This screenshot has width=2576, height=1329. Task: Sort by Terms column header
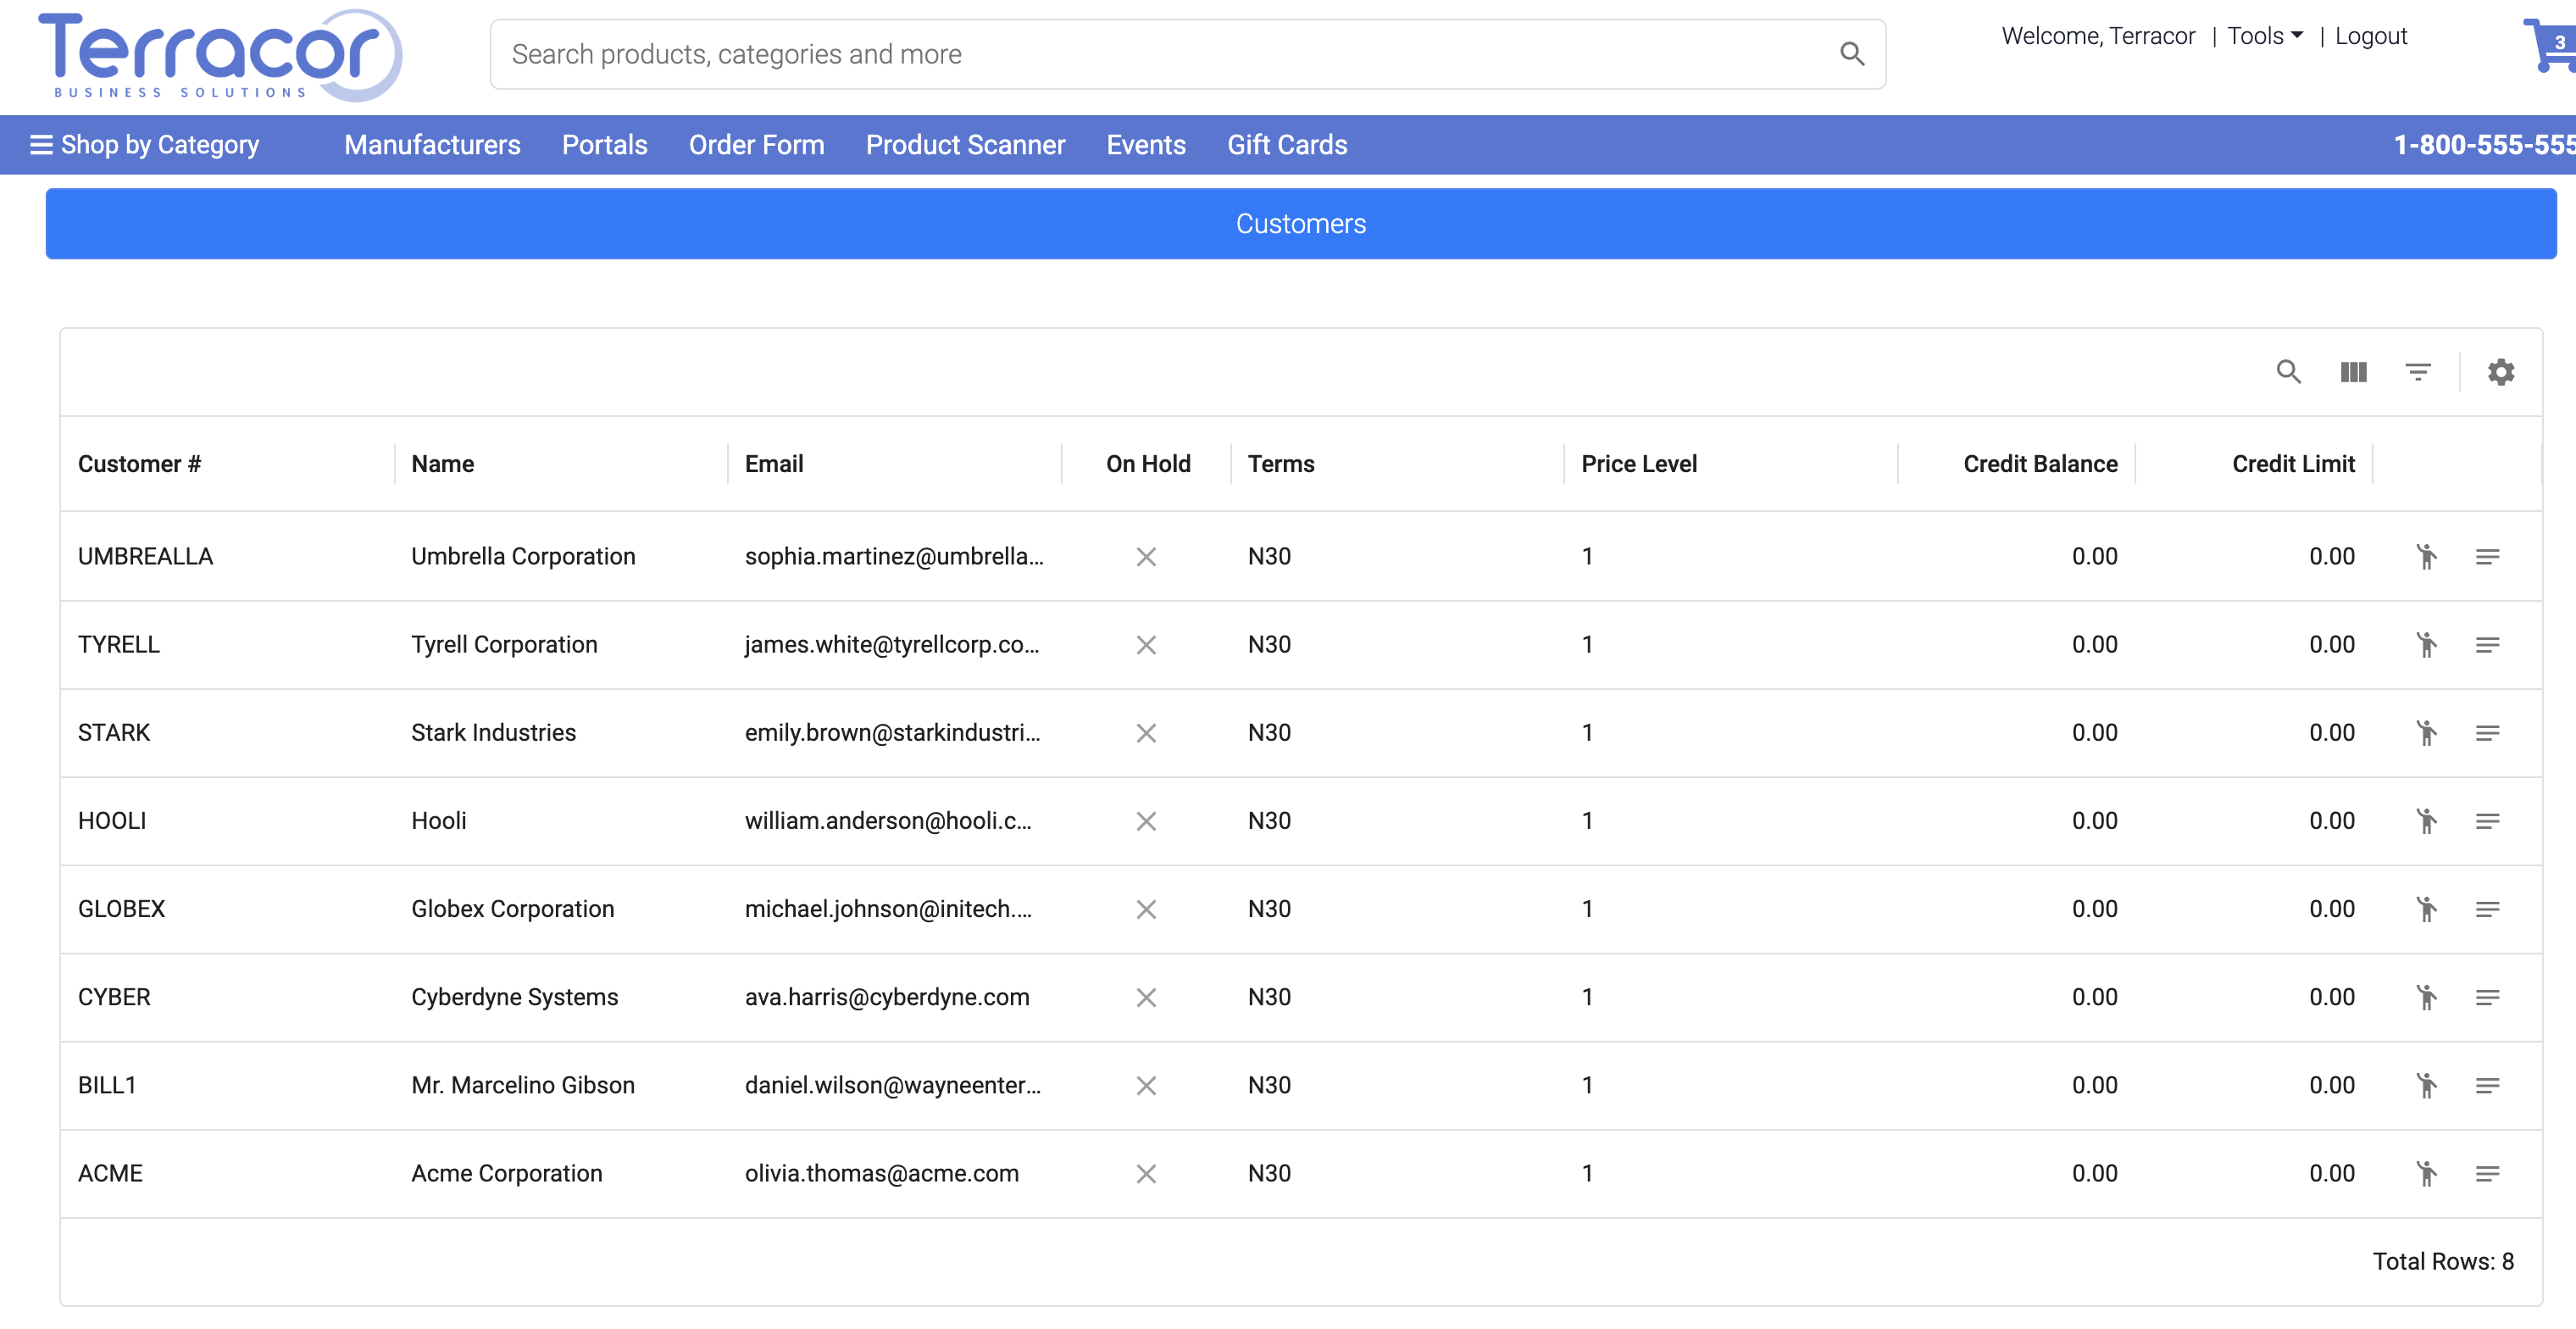click(1281, 463)
